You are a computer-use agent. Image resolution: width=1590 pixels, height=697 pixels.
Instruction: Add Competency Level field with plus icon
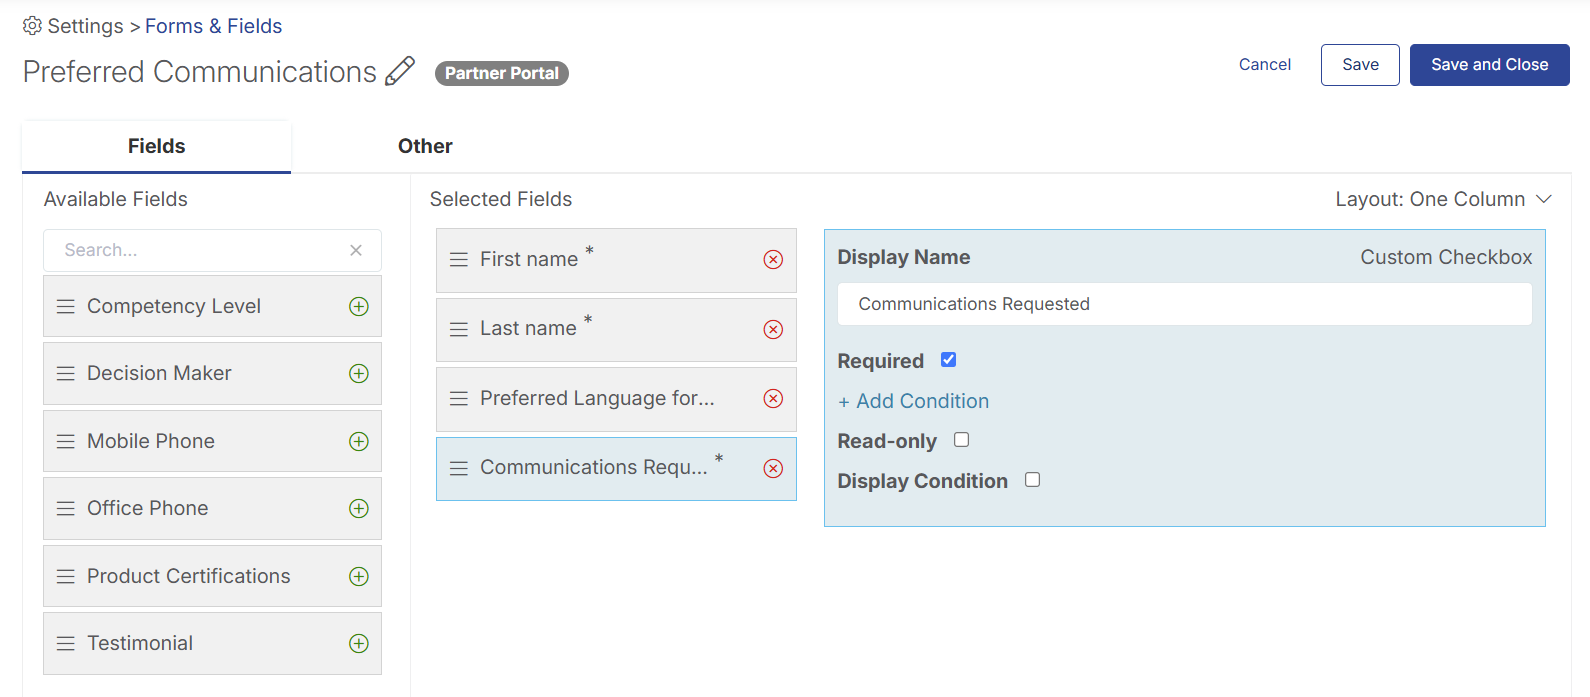[x=359, y=307]
